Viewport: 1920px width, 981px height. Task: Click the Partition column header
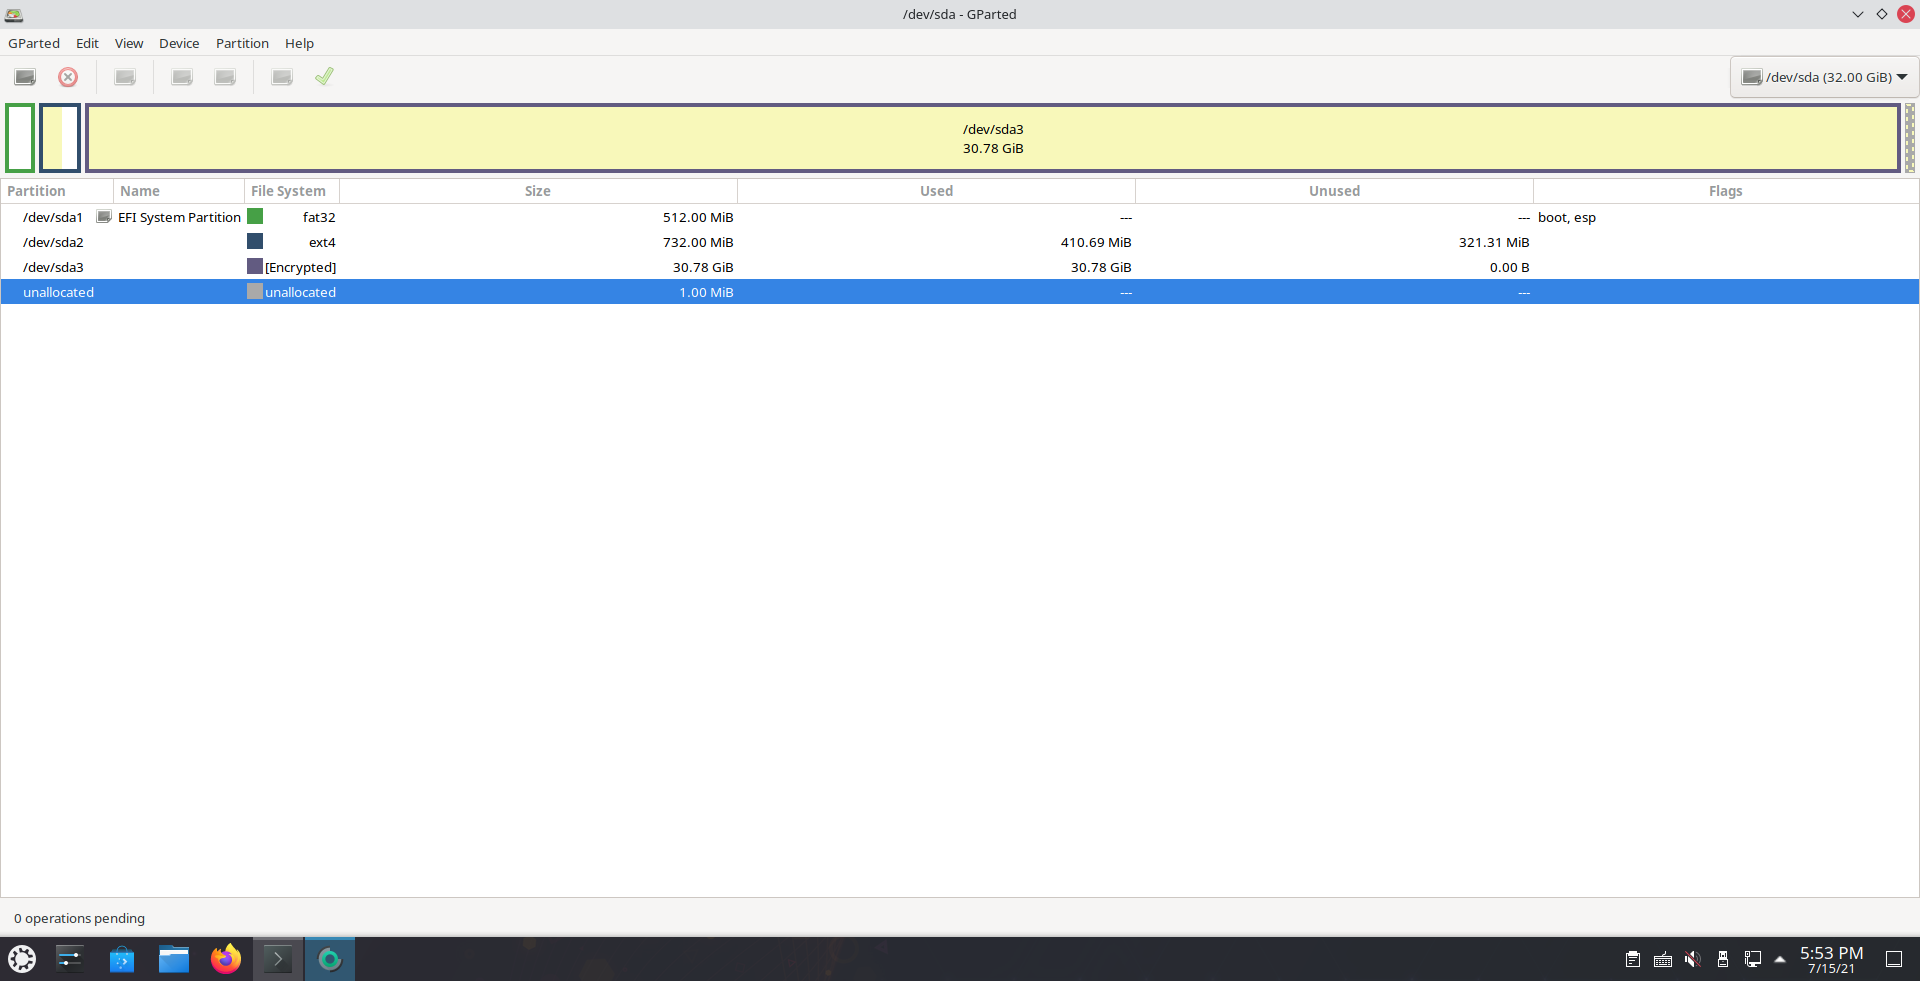pos(57,191)
